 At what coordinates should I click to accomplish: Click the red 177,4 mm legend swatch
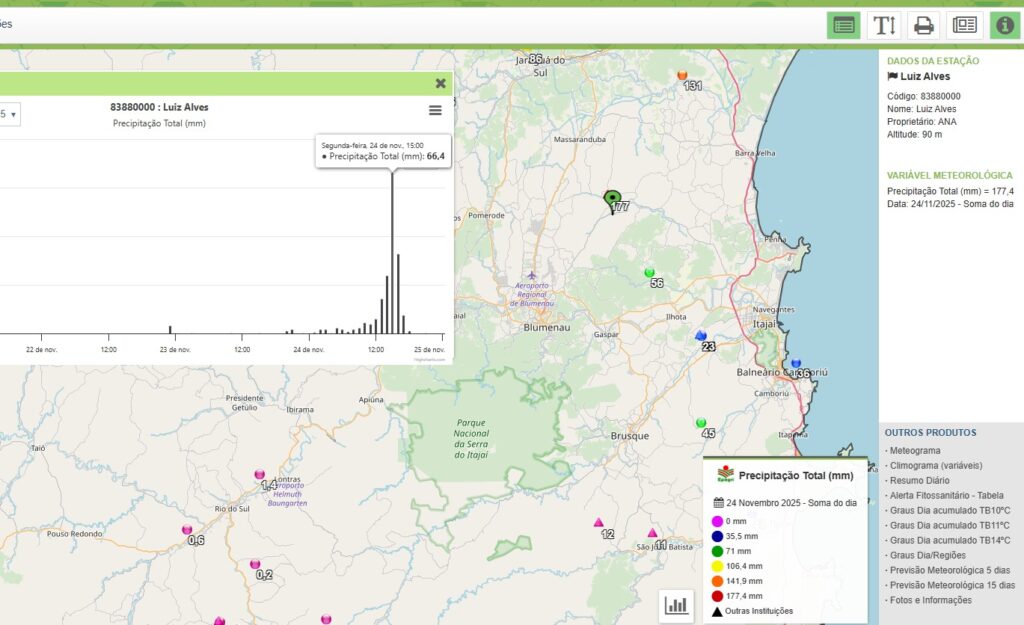tap(717, 595)
